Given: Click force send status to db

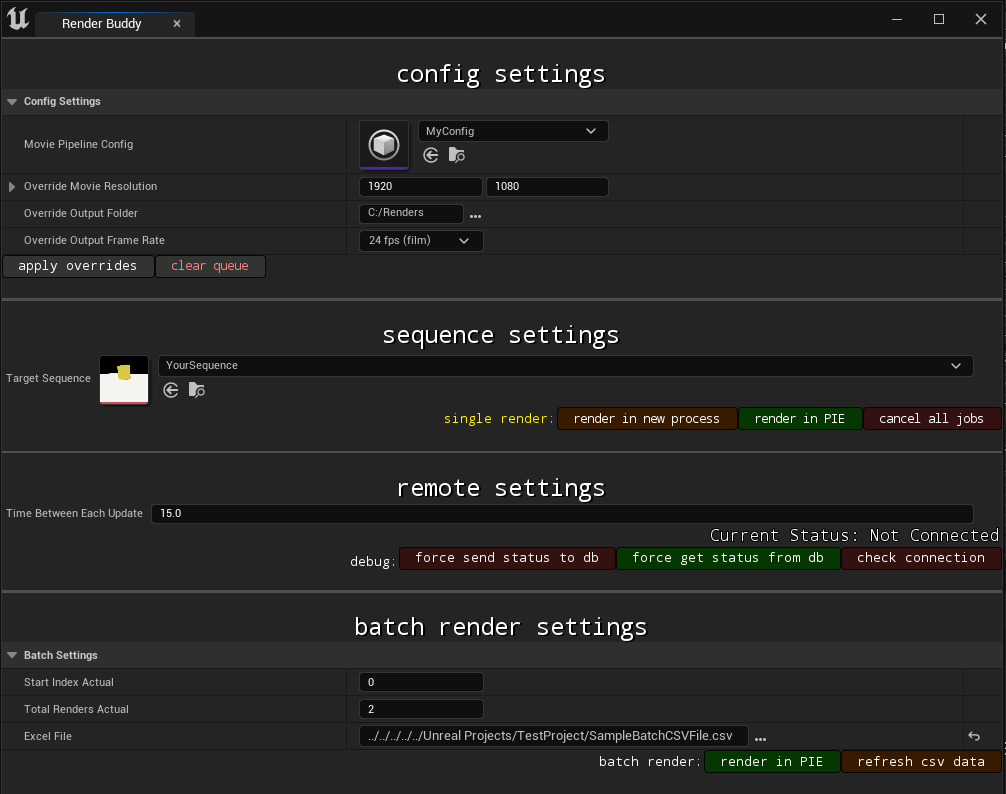Looking at the screenshot, I should pyautogui.click(x=507, y=558).
